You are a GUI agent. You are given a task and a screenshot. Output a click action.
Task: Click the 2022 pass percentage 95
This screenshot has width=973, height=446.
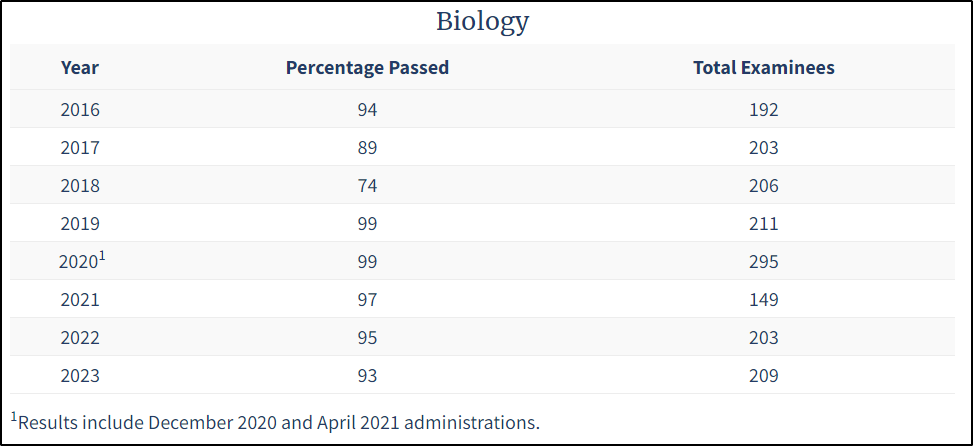coord(367,338)
